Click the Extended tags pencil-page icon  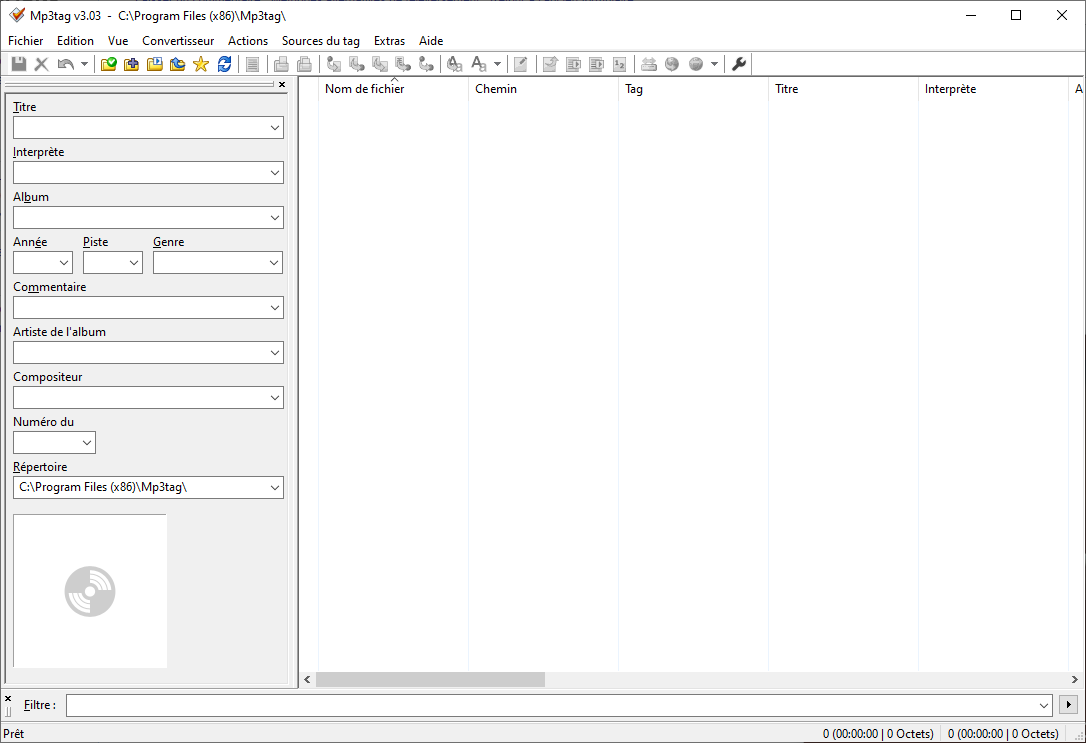(x=521, y=64)
